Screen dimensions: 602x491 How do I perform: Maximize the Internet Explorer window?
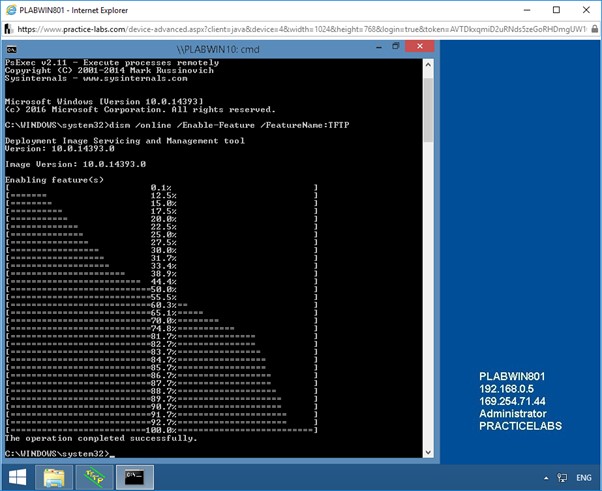point(556,10)
